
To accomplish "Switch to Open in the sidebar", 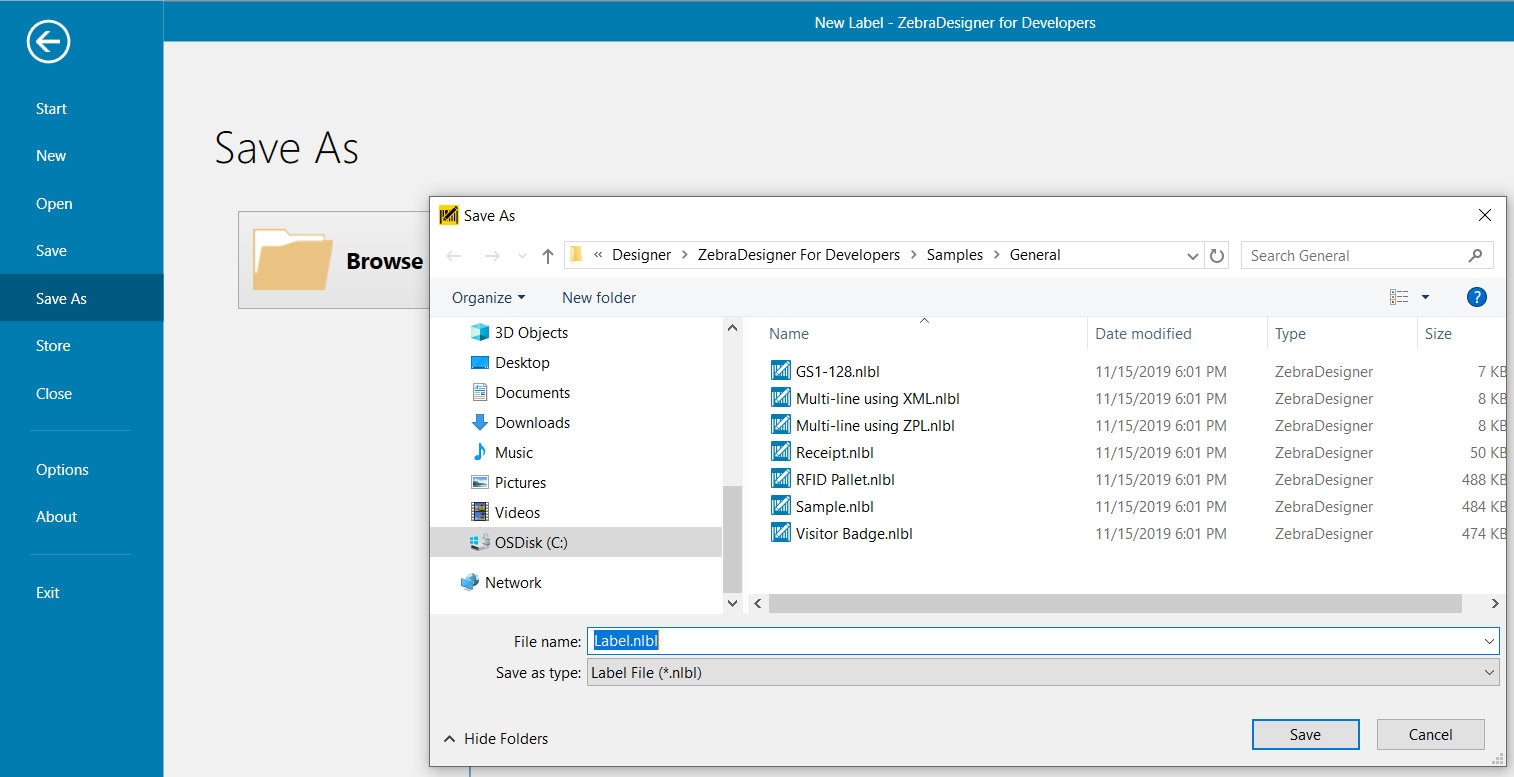I will click(x=54, y=203).
